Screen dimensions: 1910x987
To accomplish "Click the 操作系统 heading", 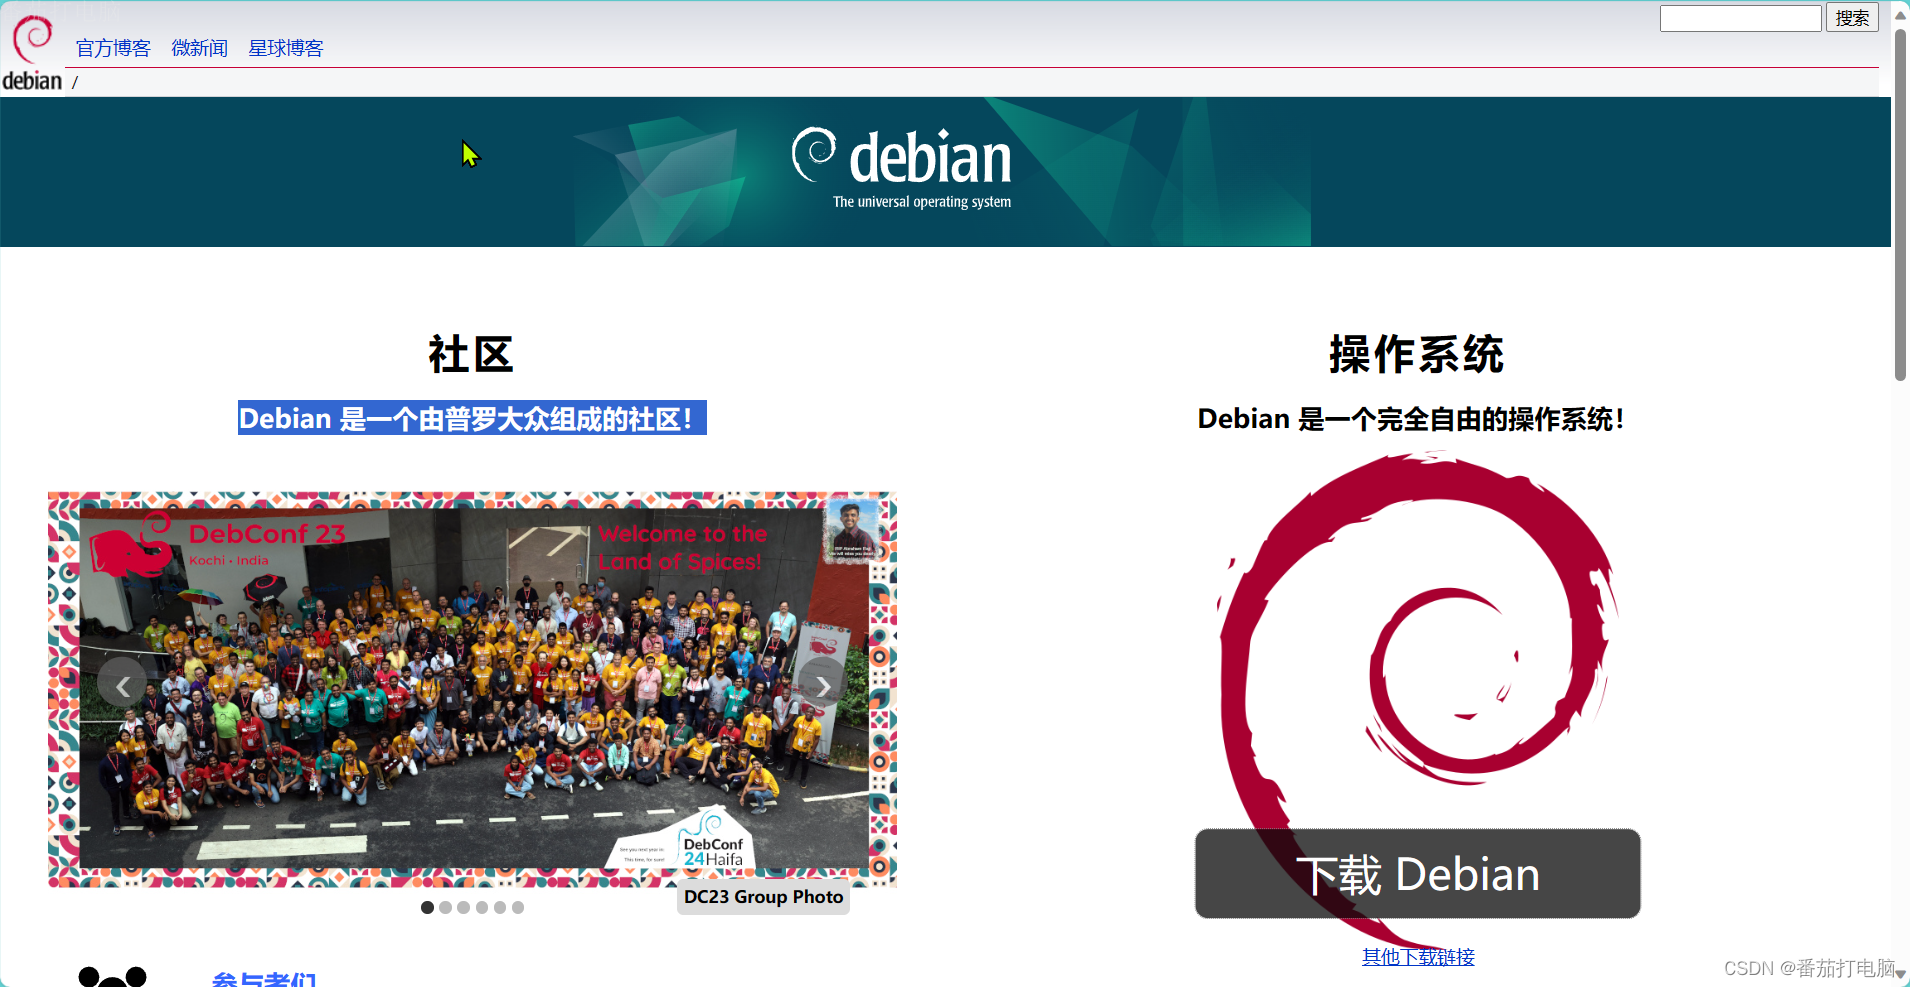I will [x=1416, y=355].
